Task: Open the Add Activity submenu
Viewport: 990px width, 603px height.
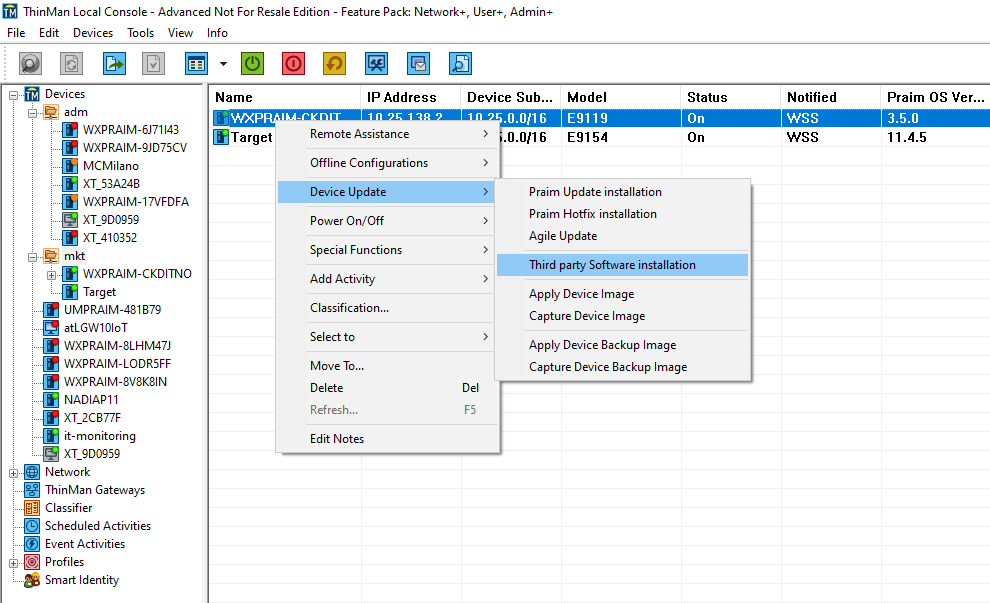Action: (388, 279)
